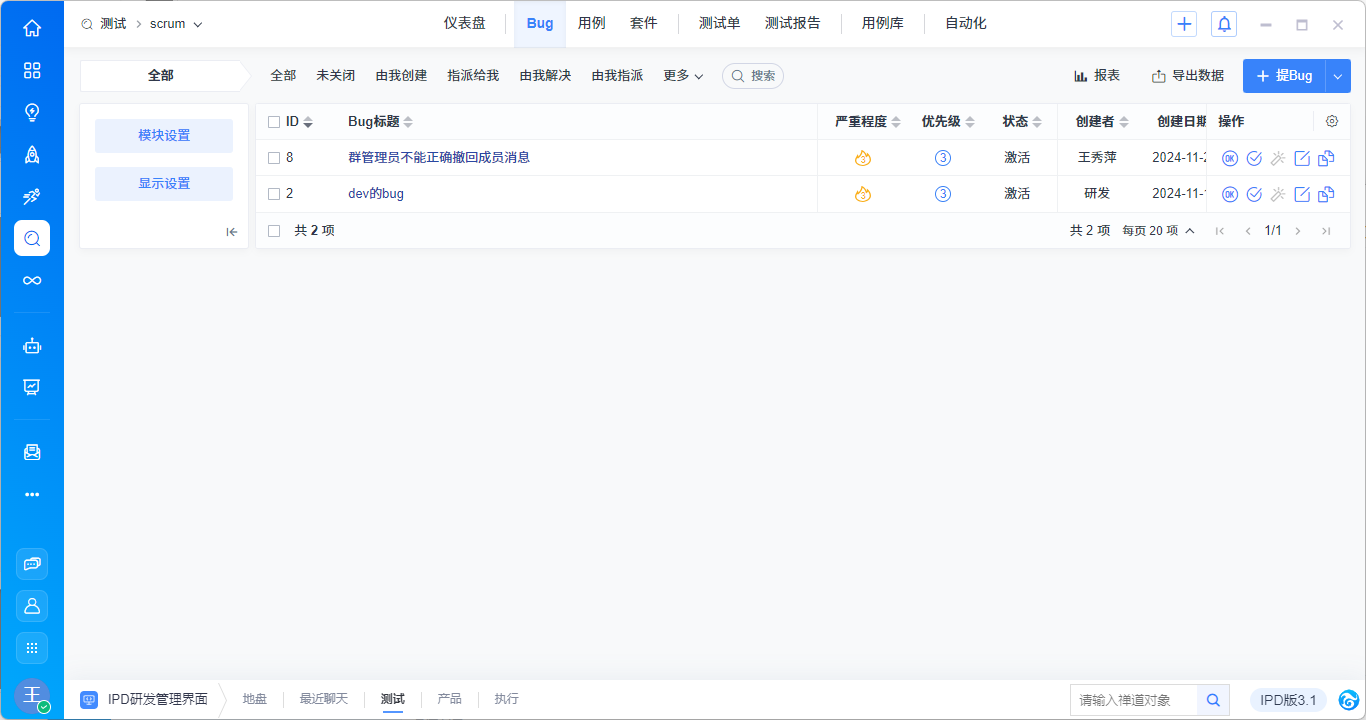The width and height of the screenshot is (1366, 720).
Task: Click the 导出数据 button
Action: pos(1187,76)
